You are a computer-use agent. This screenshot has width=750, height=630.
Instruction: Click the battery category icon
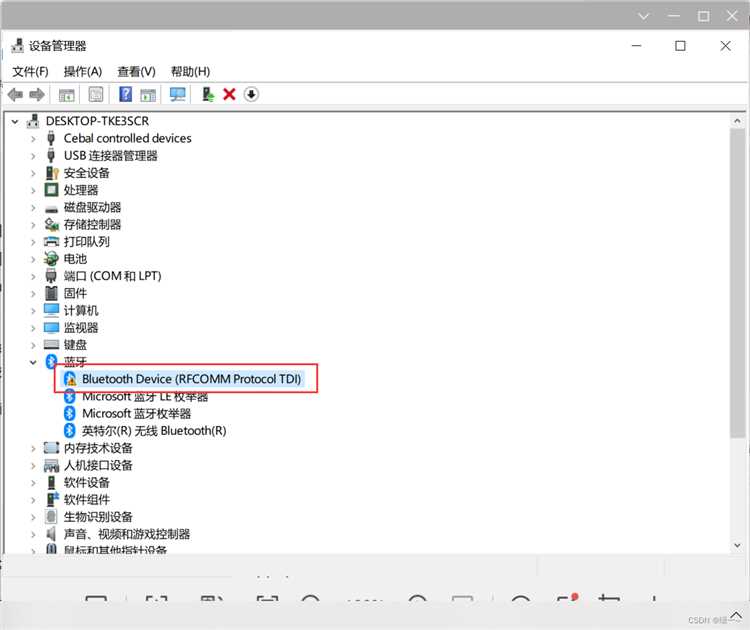click(51, 259)
